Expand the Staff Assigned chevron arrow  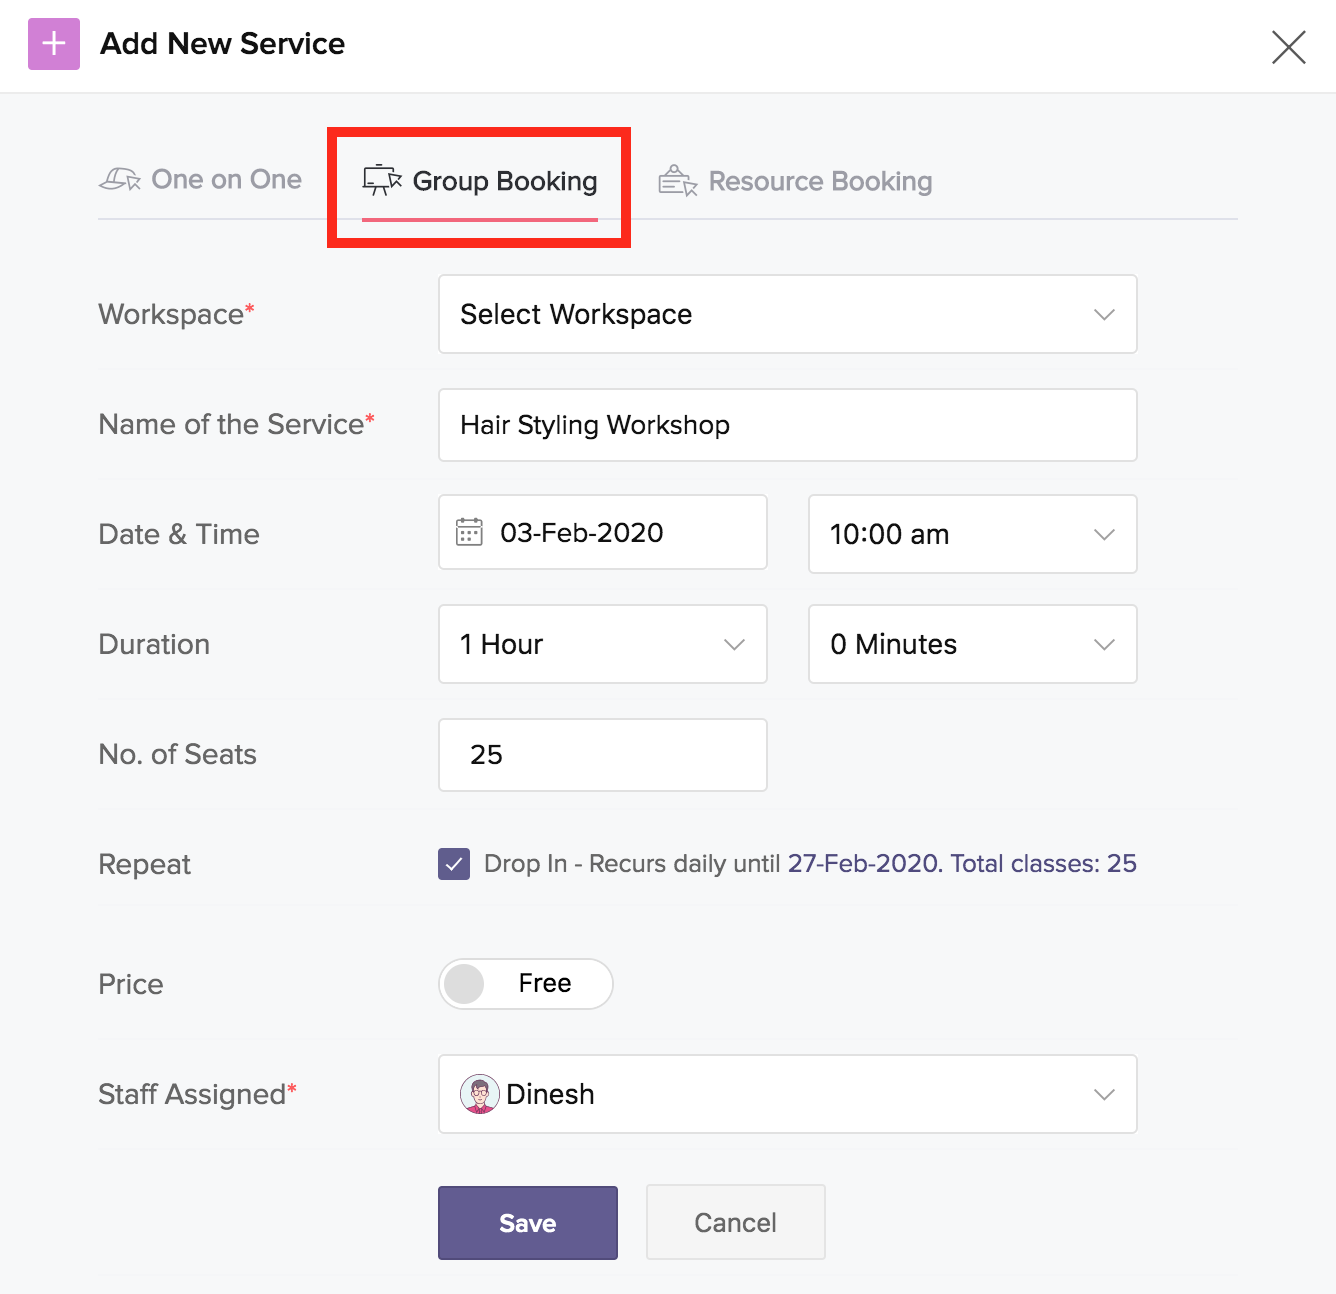click(x=1104, y=1094)
